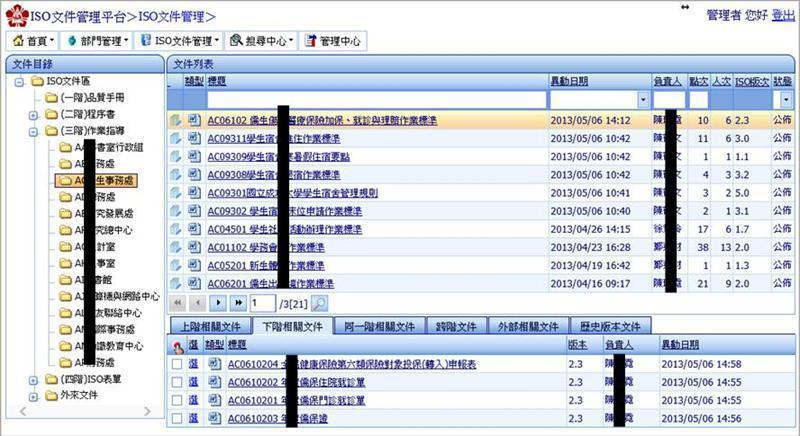Click the document icon for AC0610202

[215, 381]
